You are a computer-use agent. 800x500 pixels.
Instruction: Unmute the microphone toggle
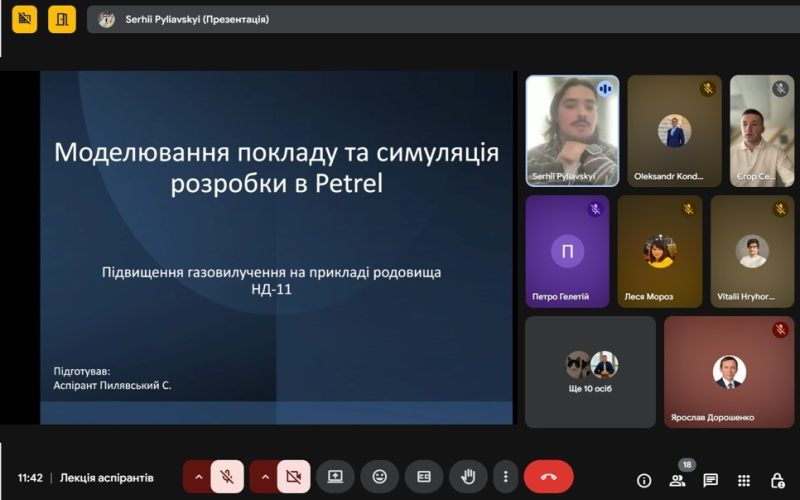click(x=227, y=477)
